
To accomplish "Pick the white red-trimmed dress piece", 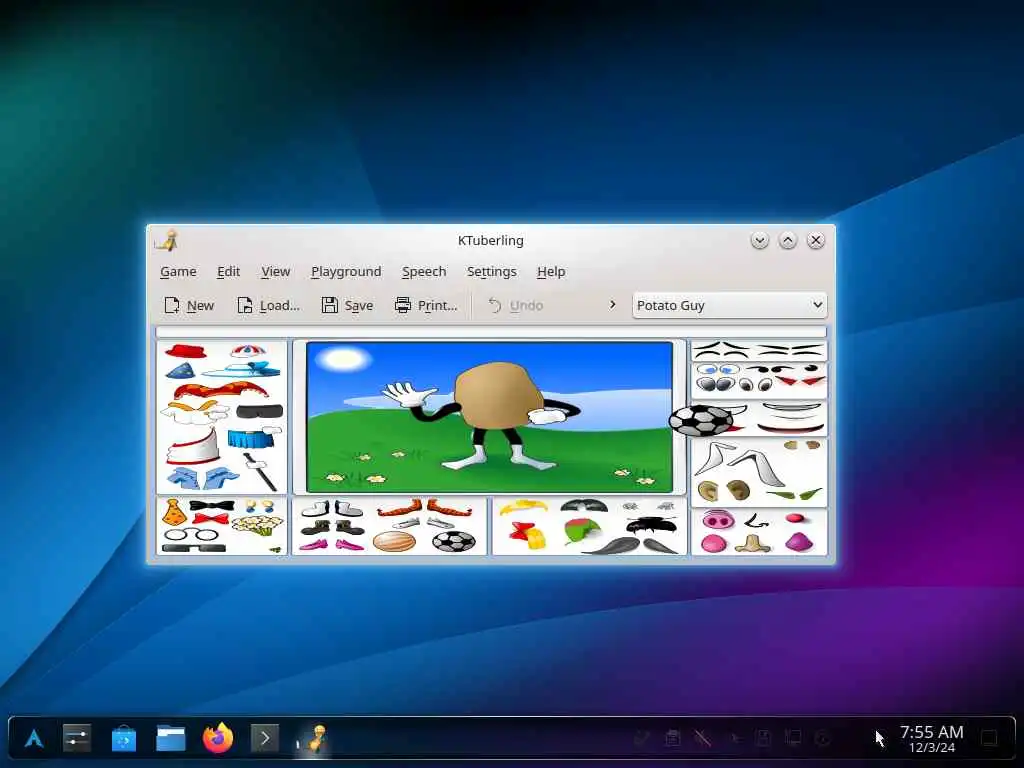I will pos(193,447).
